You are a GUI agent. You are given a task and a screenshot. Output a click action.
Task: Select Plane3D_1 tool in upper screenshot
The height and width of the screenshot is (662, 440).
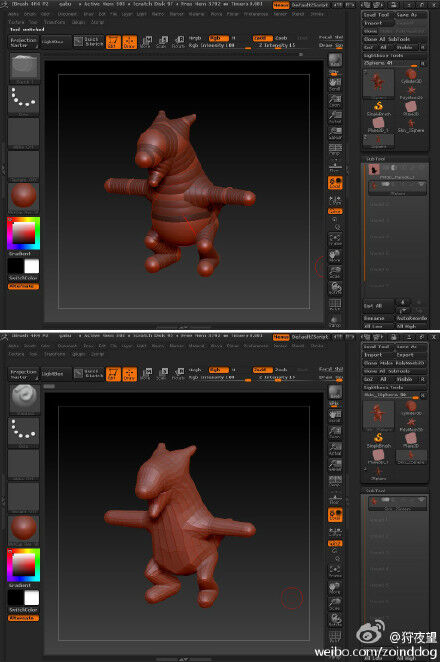(378, 125)
